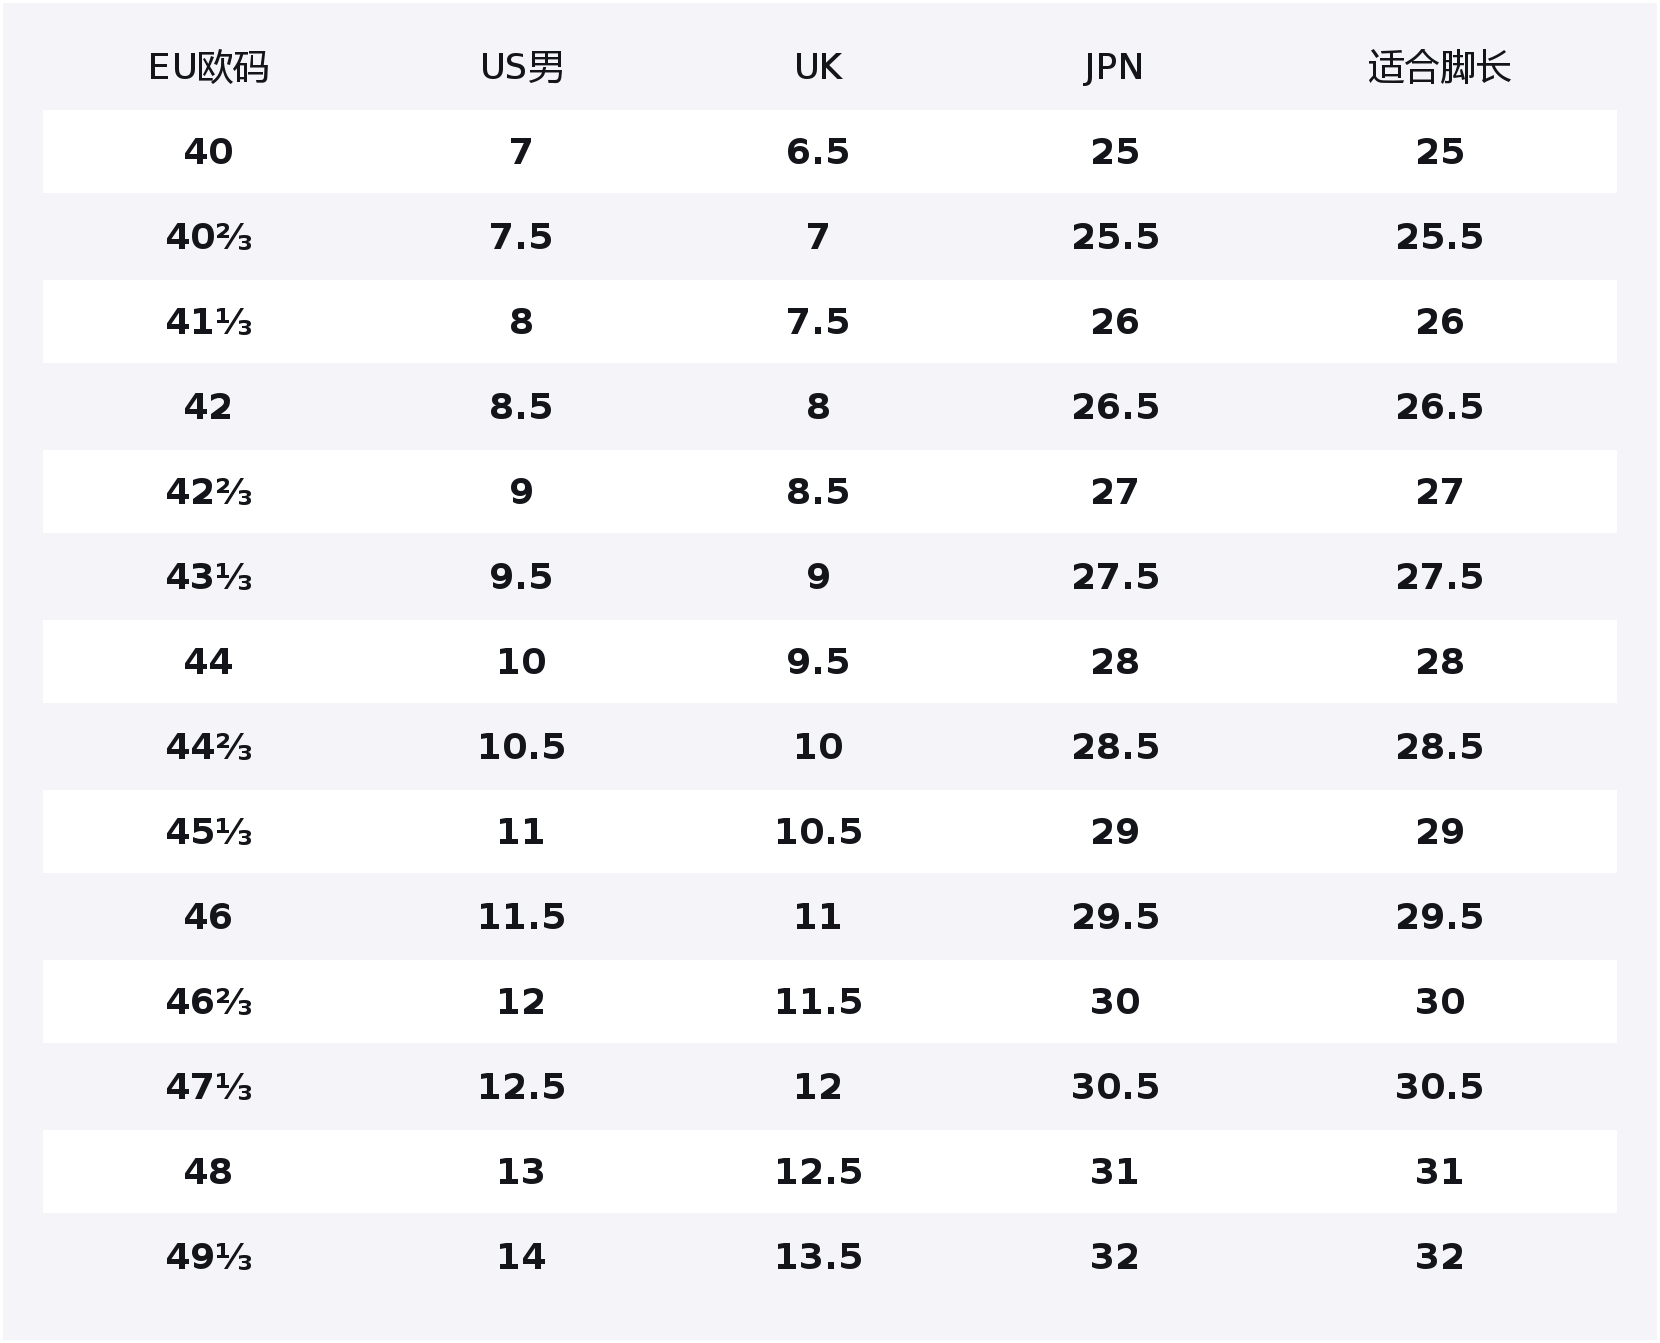Select foot length 28 cell in last column
1660x1343 pixels.
click(1440, 662)
